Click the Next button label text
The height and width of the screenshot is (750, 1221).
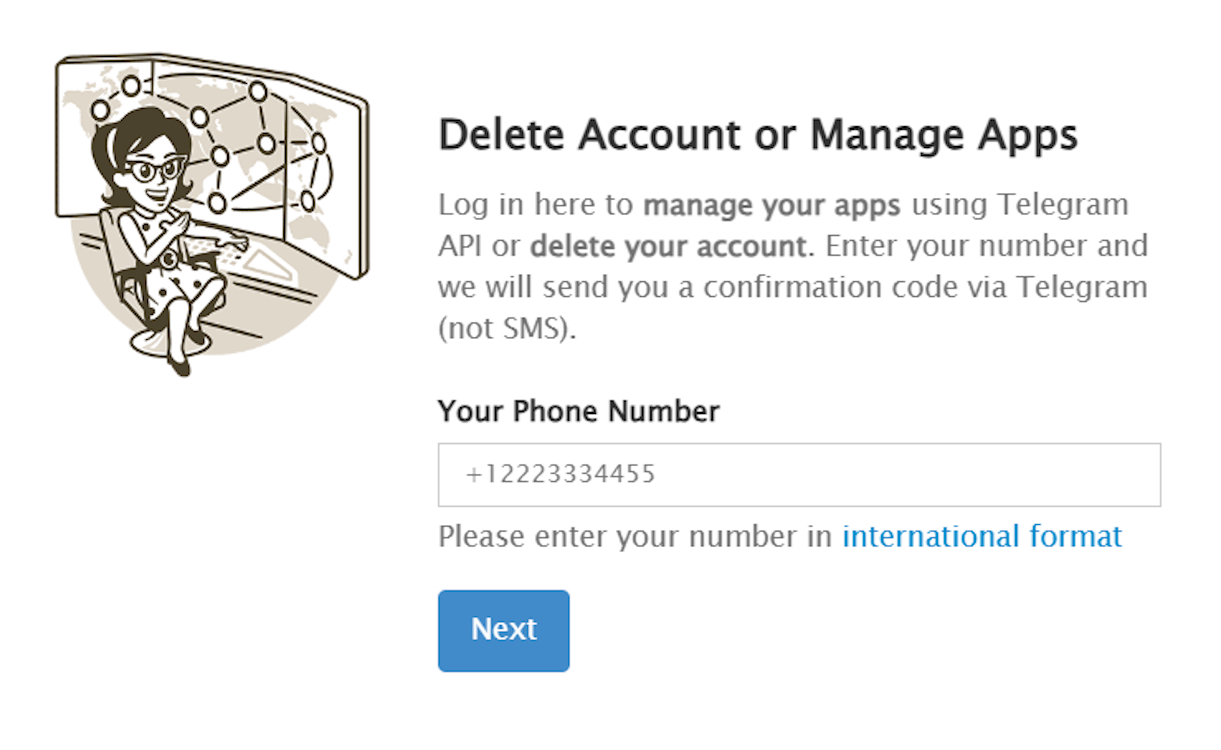[503, 630]
